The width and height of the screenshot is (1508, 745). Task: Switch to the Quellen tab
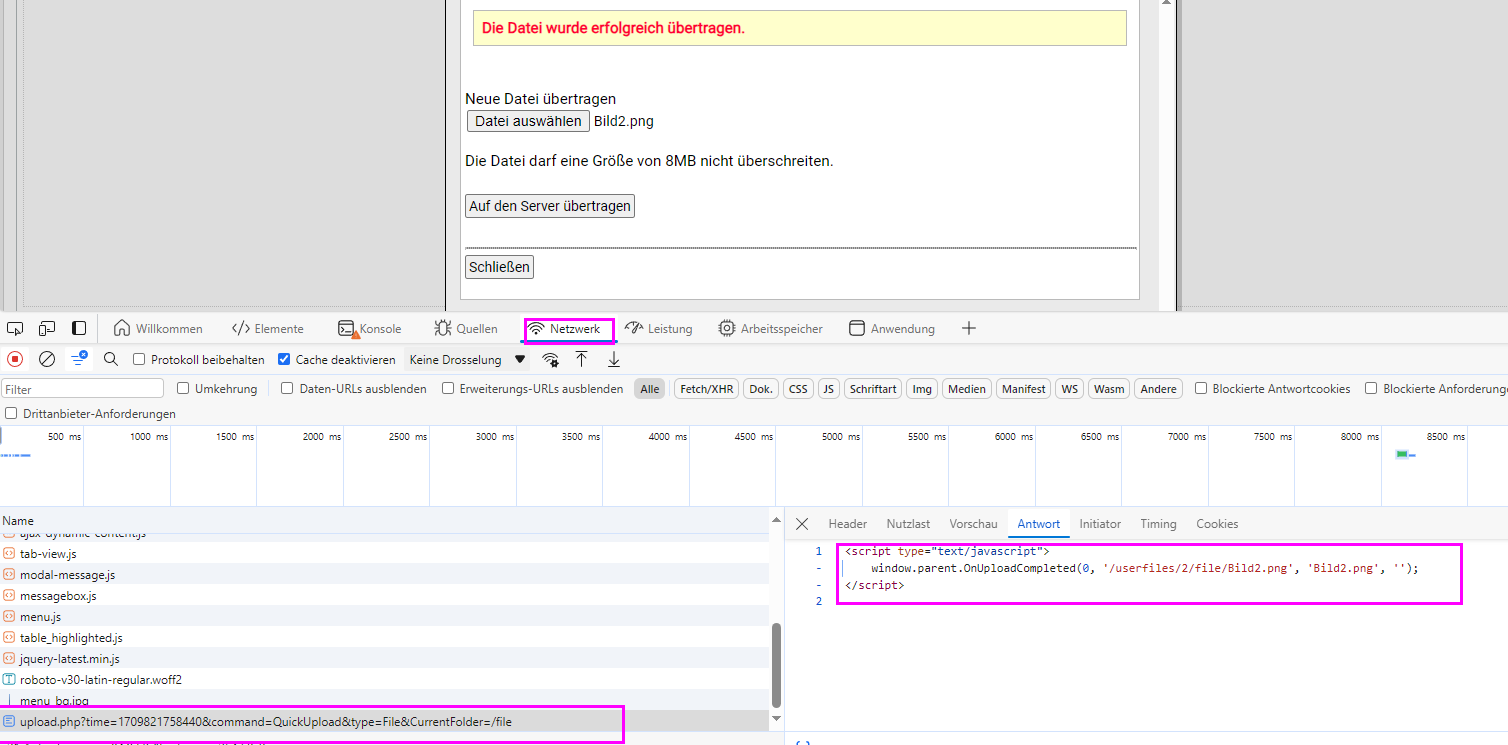[466, 328]
